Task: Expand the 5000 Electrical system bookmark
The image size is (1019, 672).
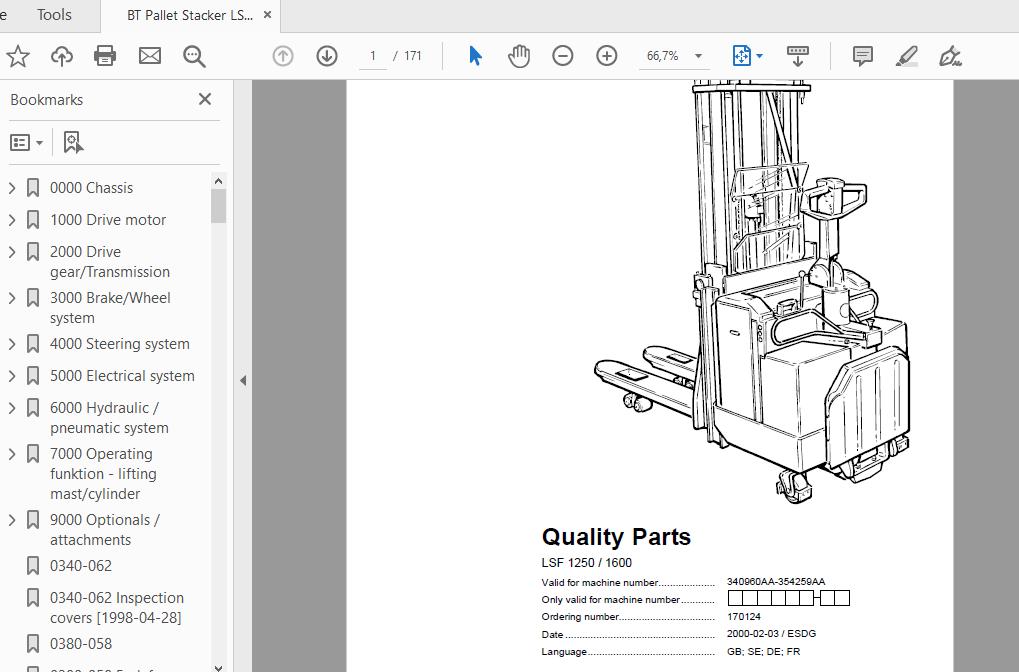Action: [x=12, y=376]
